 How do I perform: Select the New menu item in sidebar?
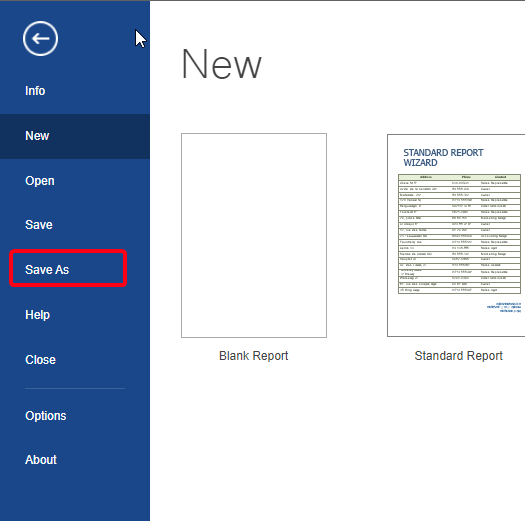click(x=75, y=136)
